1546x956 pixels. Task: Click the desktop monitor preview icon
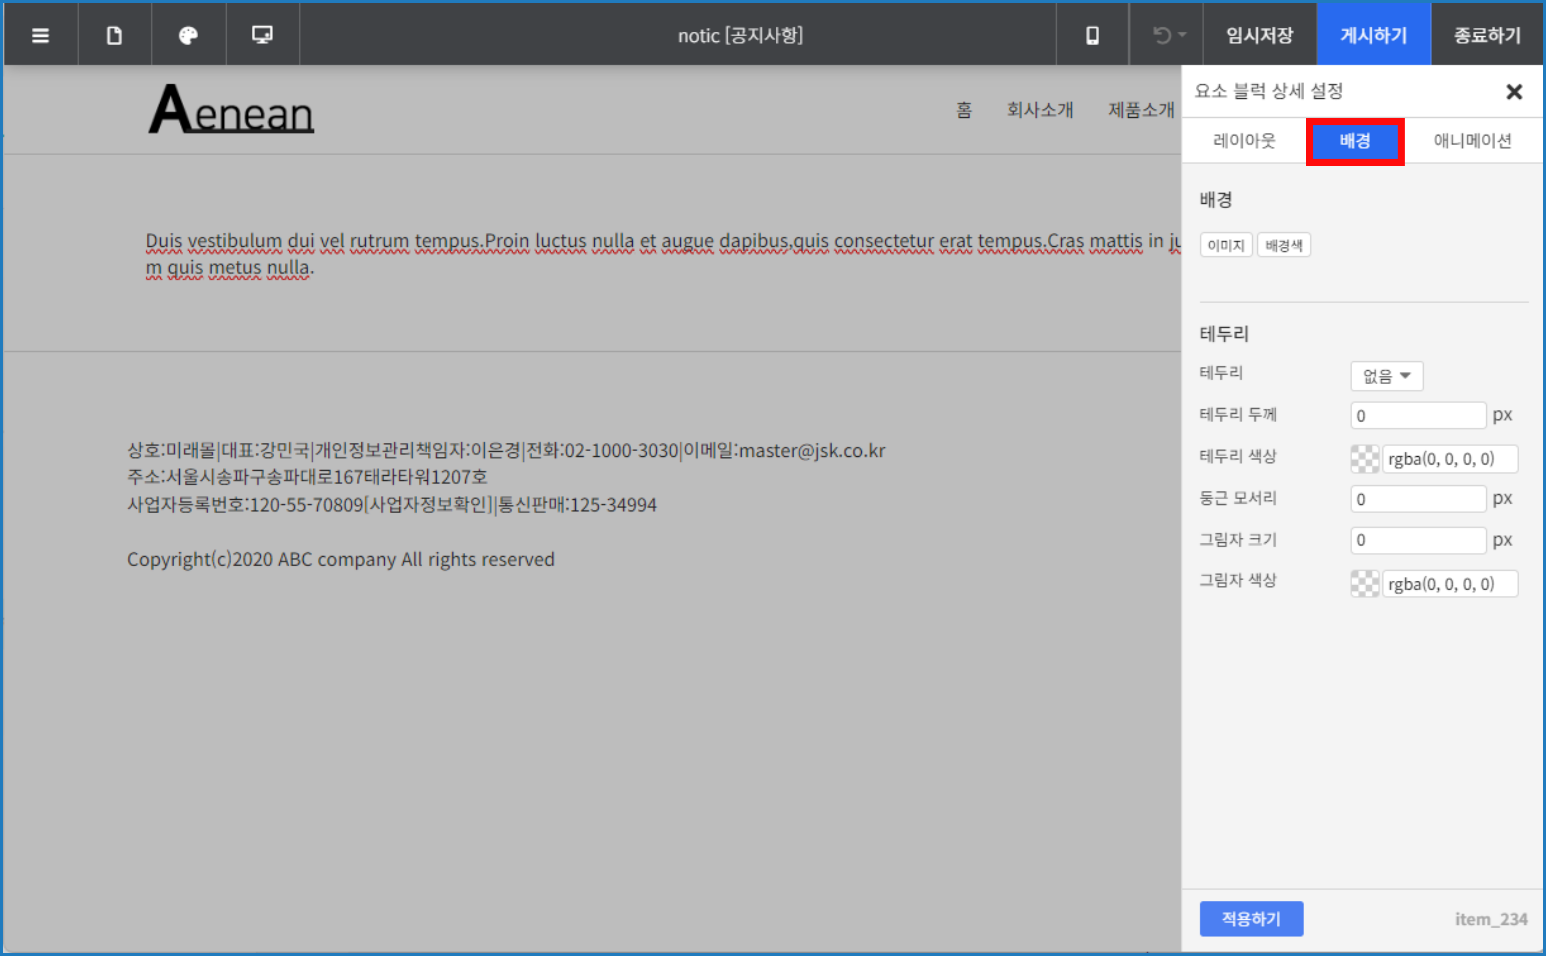click(x=262, y=36)
